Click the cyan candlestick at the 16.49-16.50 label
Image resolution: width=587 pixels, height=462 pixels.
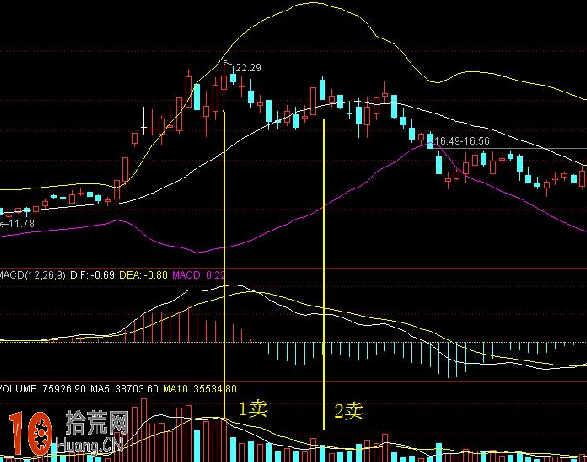[430, 140]
